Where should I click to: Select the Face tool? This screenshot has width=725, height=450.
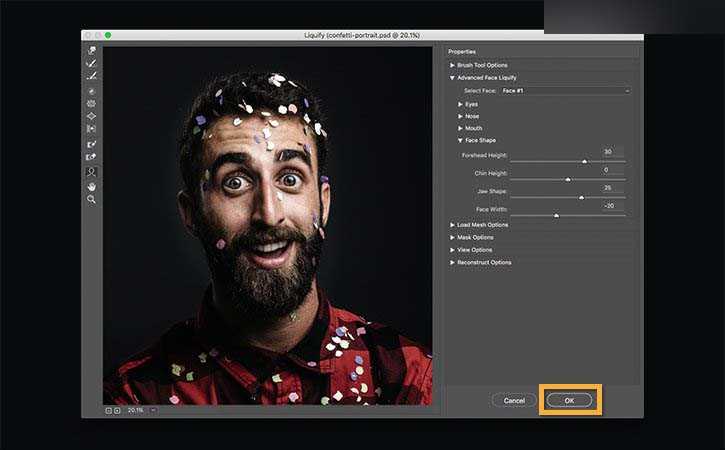tap(92, 172)
